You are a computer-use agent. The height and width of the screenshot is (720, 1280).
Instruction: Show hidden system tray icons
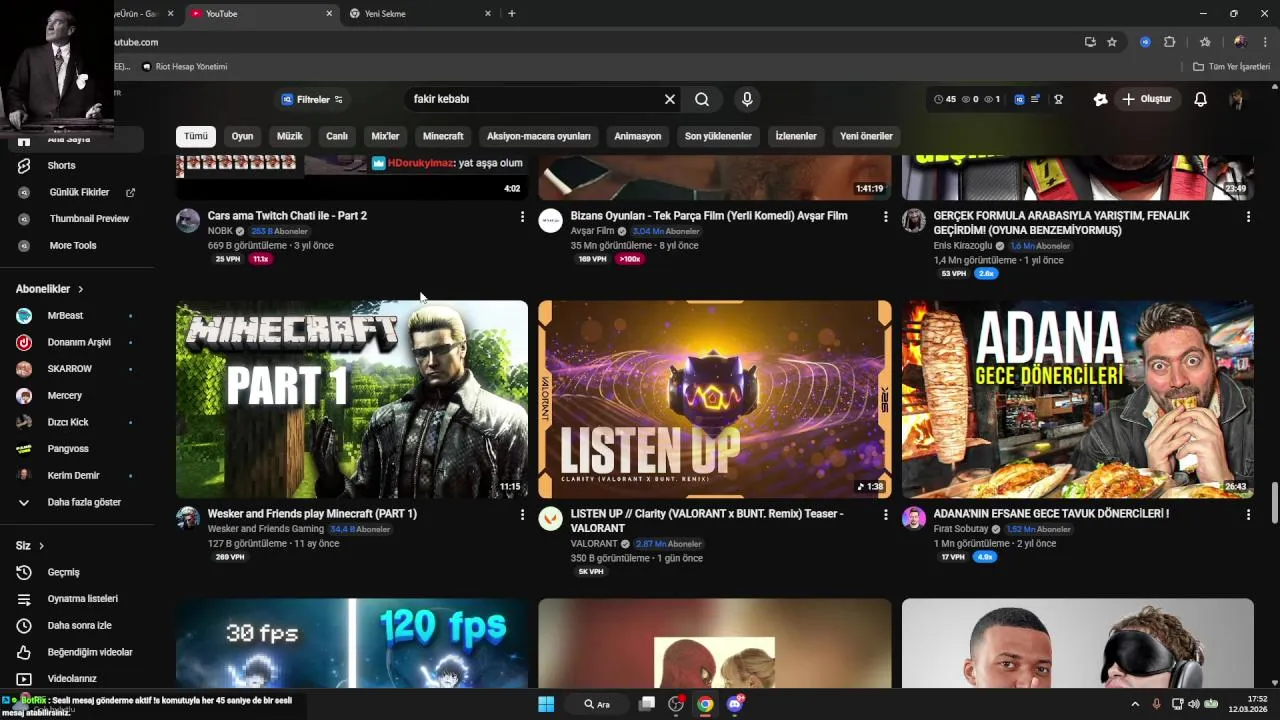click(x=1135, y=704)
